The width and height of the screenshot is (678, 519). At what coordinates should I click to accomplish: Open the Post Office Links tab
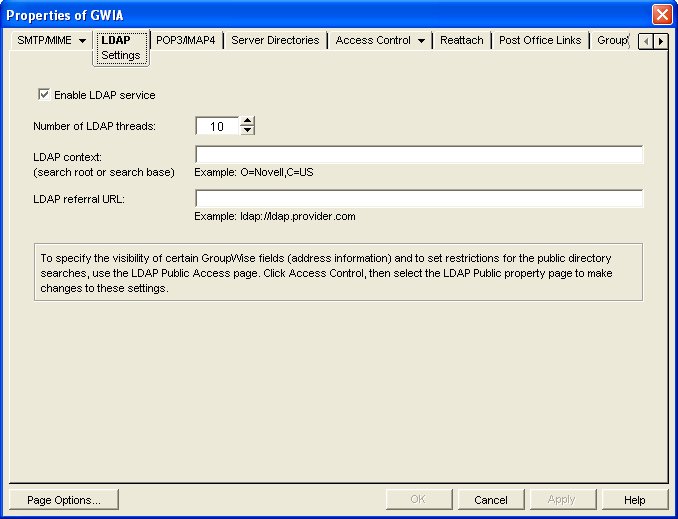pos(540,40)
